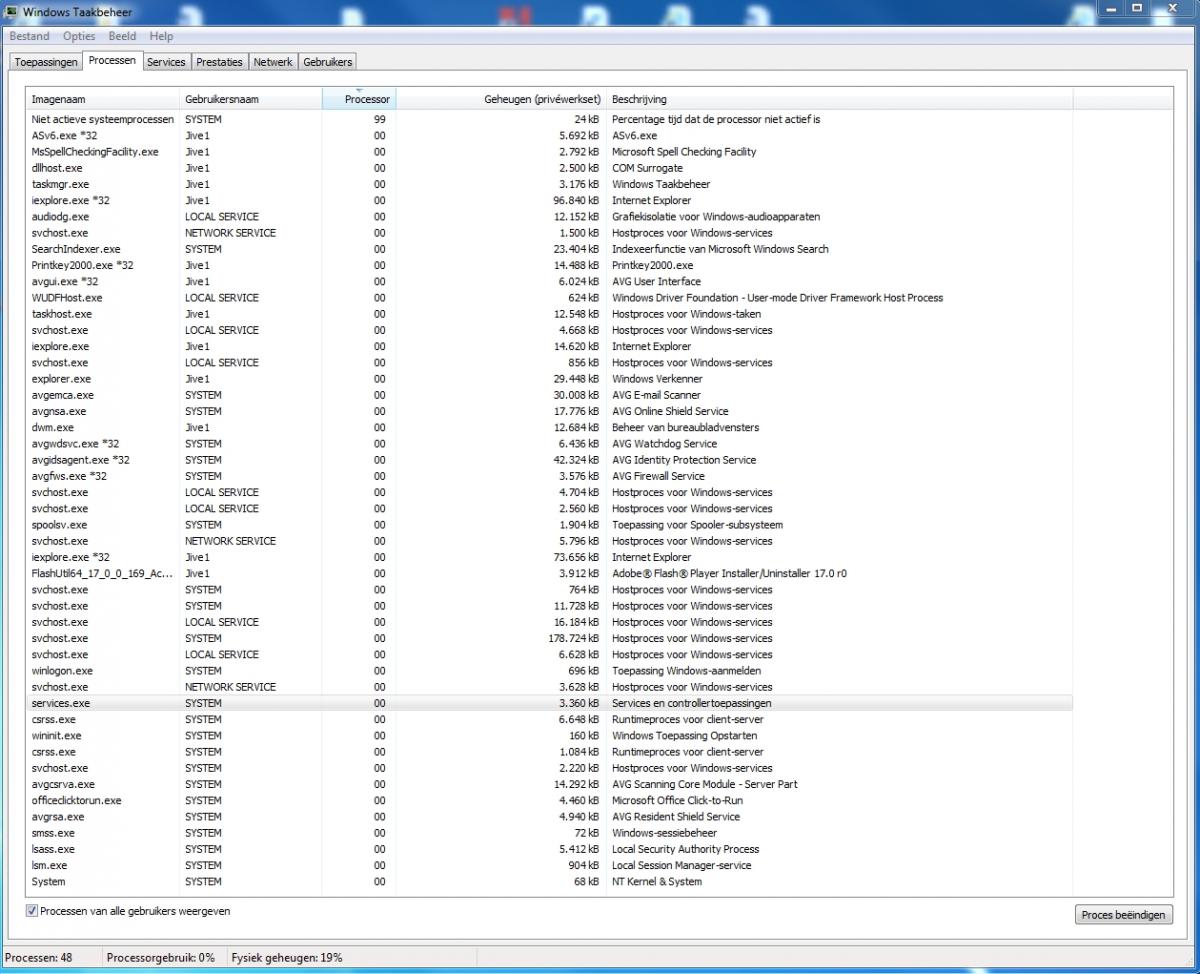The image size is (1200, 974).
Task: Open the Opties menu
Action: click(x=79, y=36)
